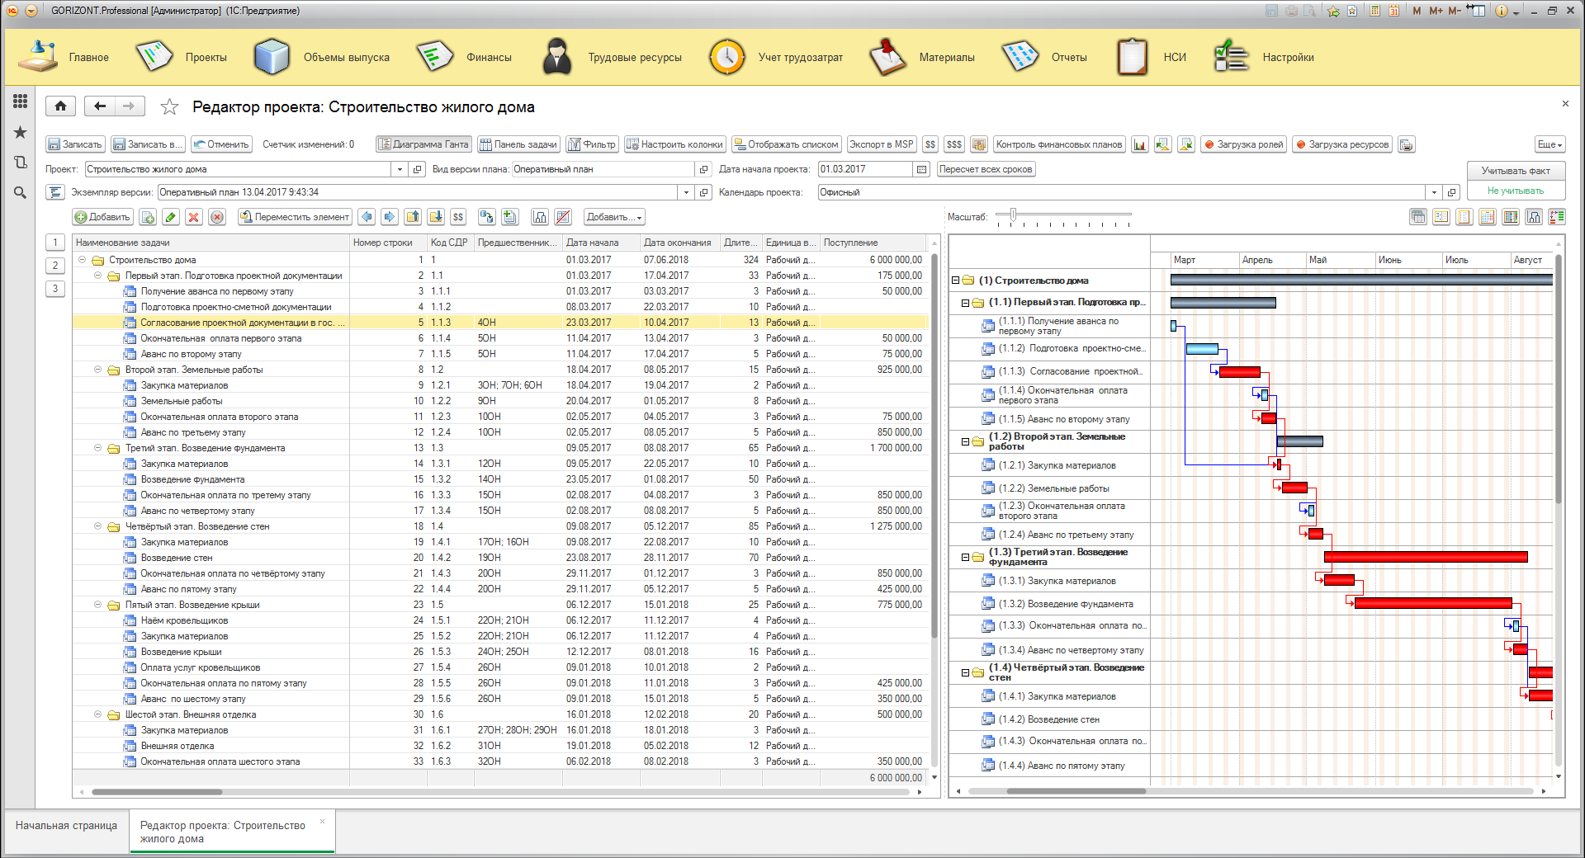The height and width of the screenshot is (858, 1585).
Task: Switch to the Начальная страница tab
Action: pyautogui.click(x=66, y=826)
